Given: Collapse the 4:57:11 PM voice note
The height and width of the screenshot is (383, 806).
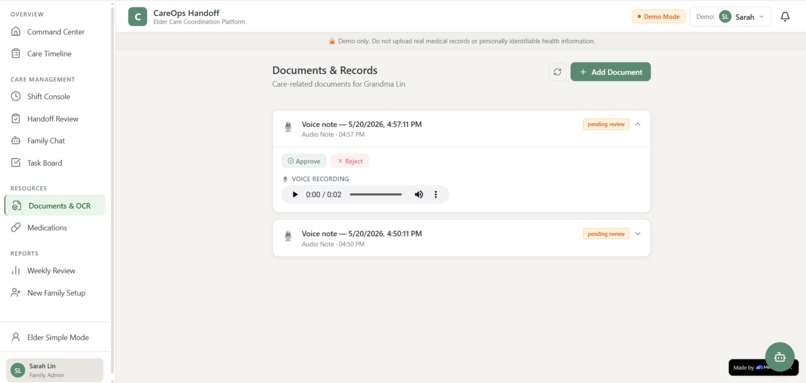Looking at the screenshot, I should 638,124.
